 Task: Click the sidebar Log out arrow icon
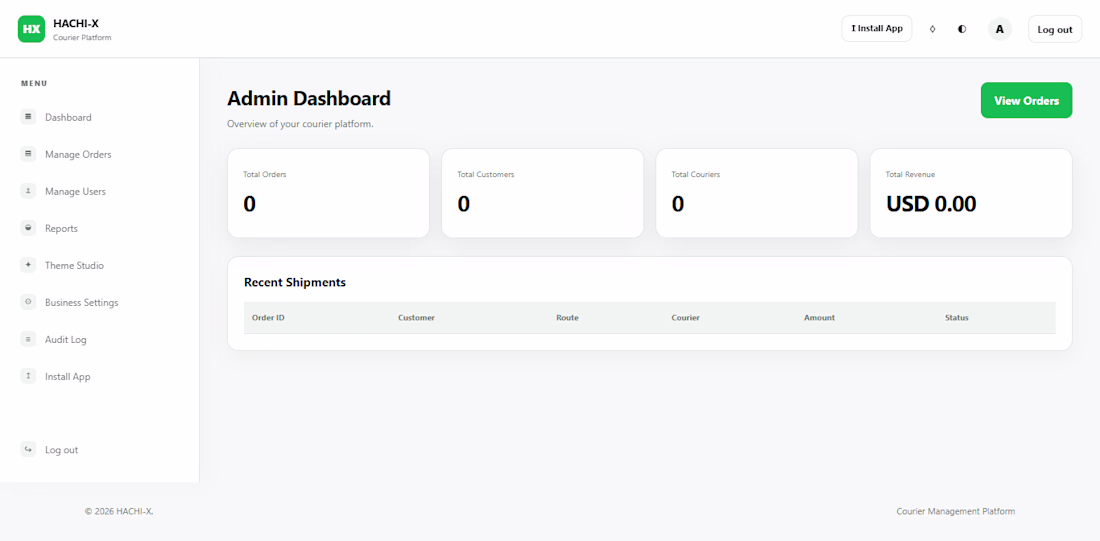28,449
